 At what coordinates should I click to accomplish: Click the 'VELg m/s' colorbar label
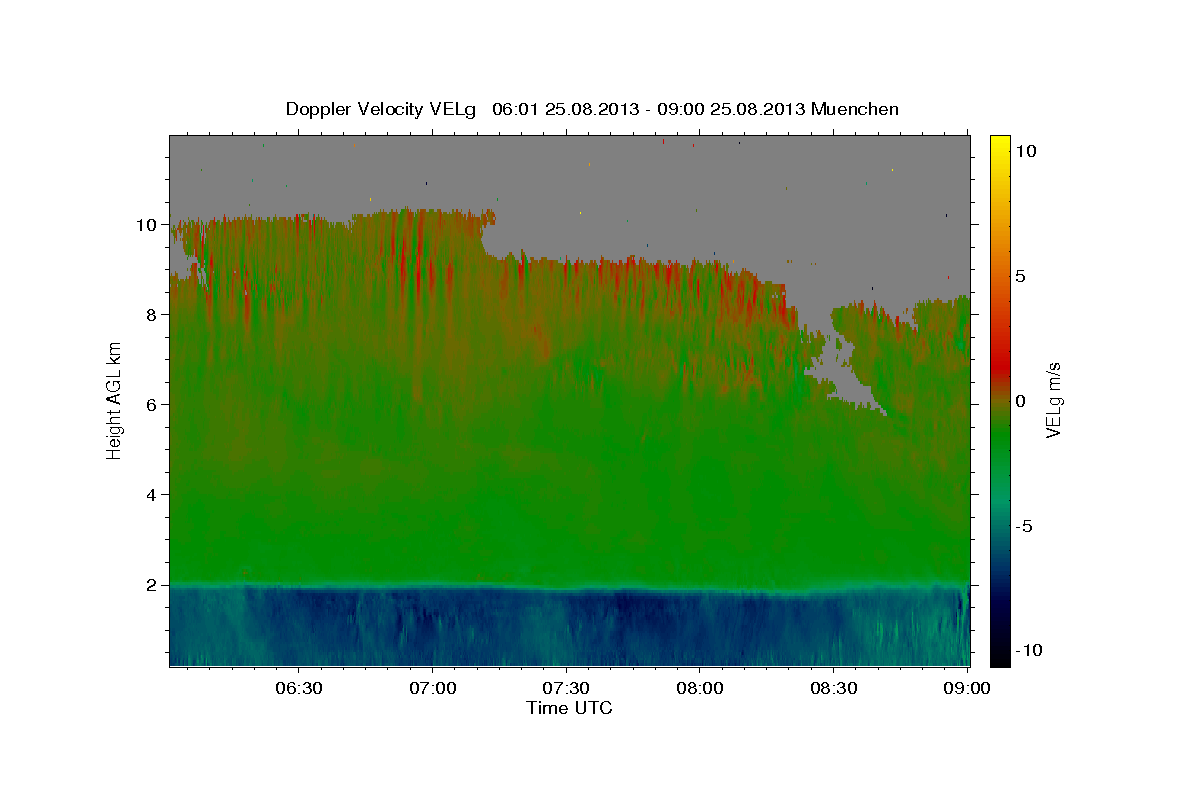click(x=1053, y=400)
